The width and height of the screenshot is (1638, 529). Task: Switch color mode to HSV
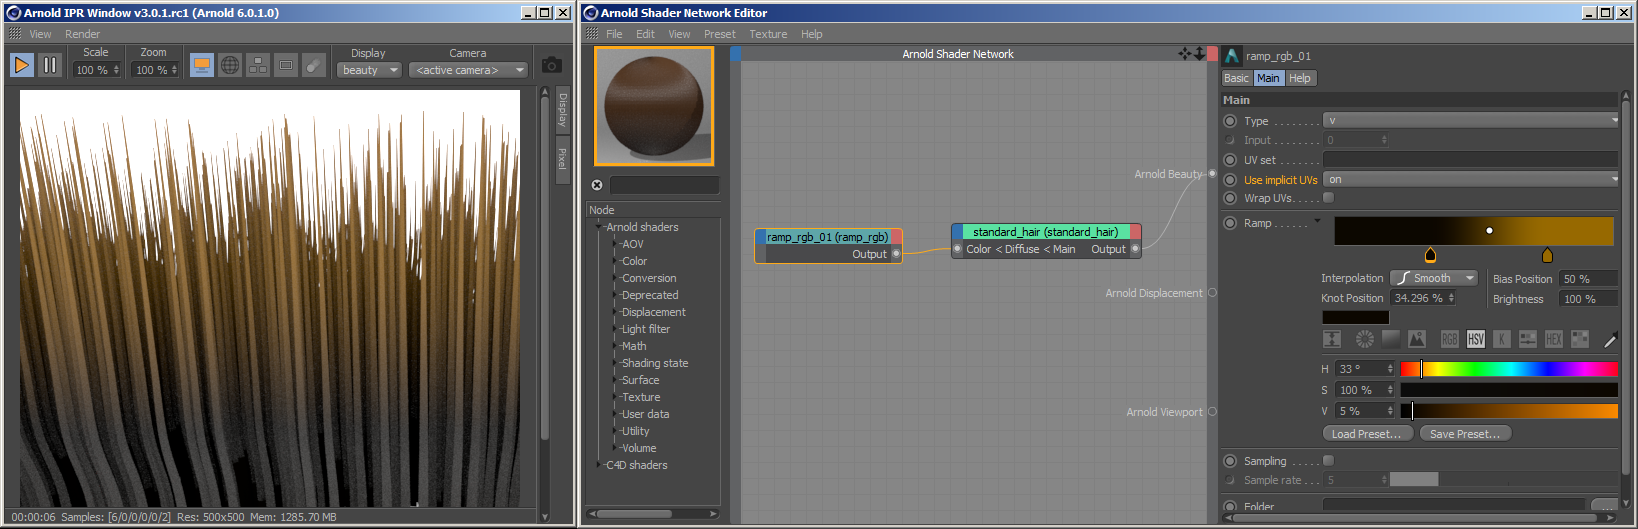[x=1476, y=339]
